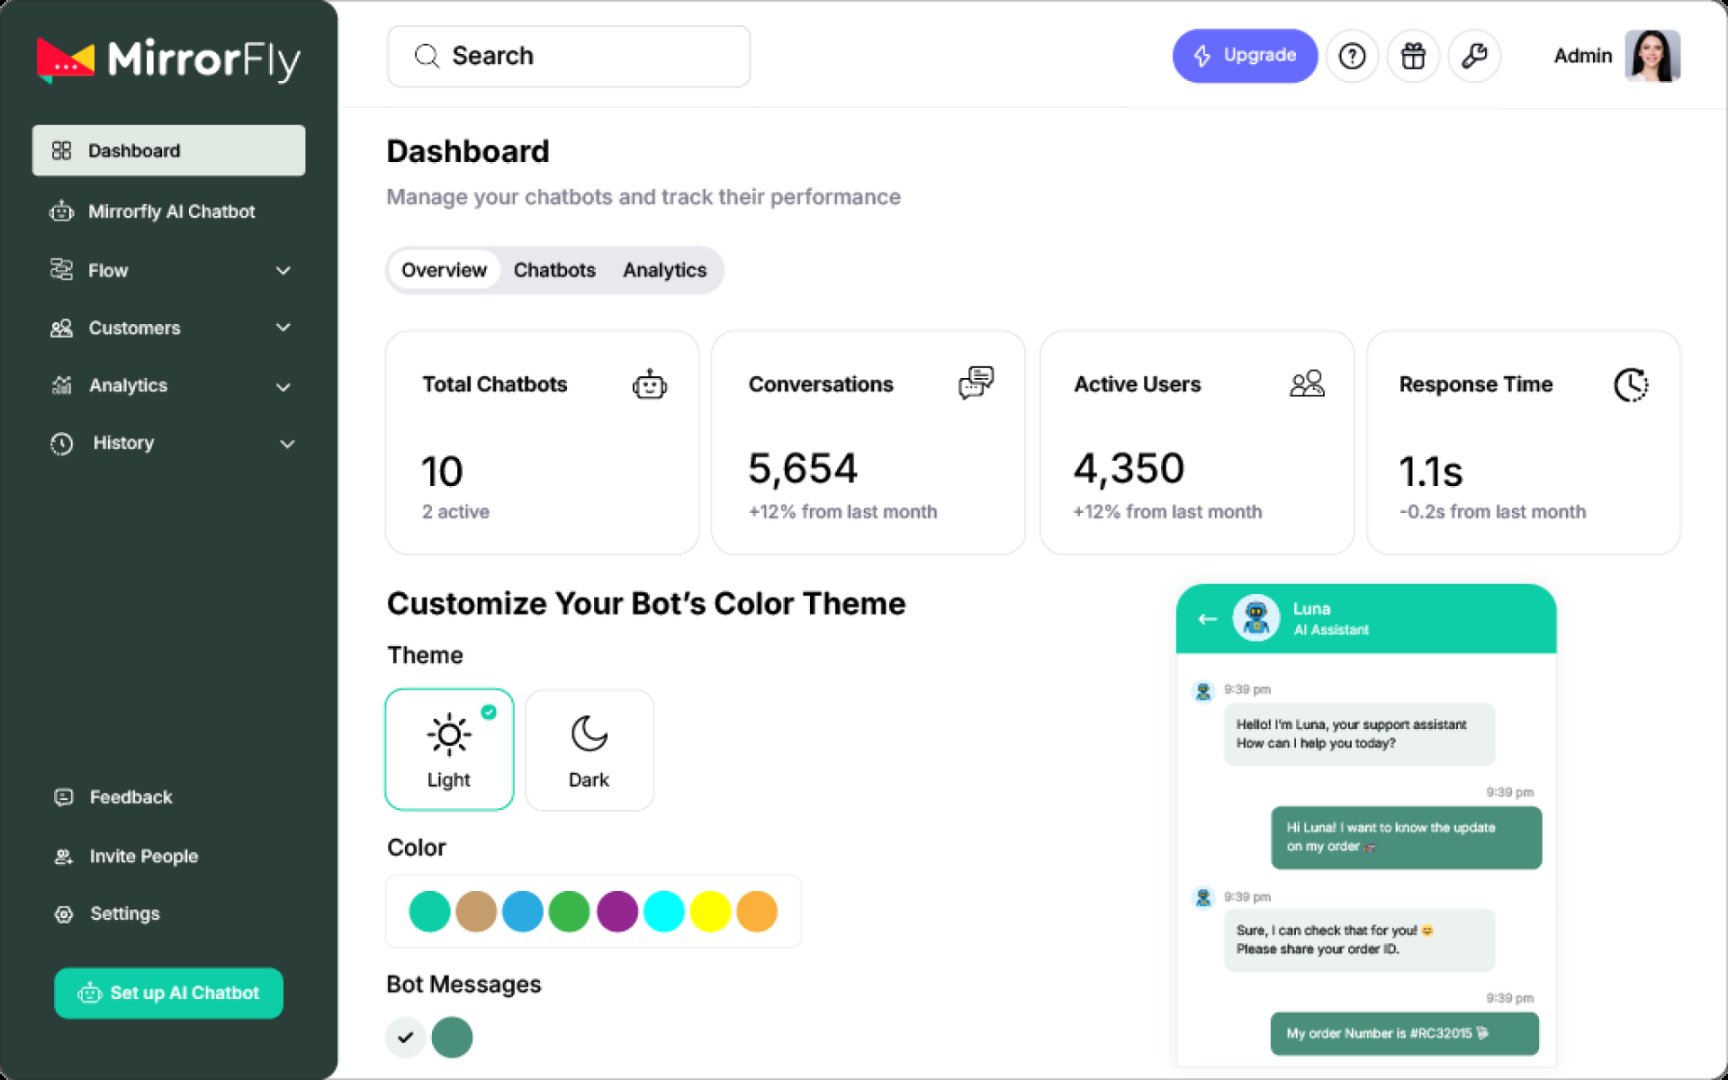Screen dimensions: 1728x1080
Task: Click the chat bubbles icon on Conversations card
Action: pyautogui.click(x=975, y=383)
